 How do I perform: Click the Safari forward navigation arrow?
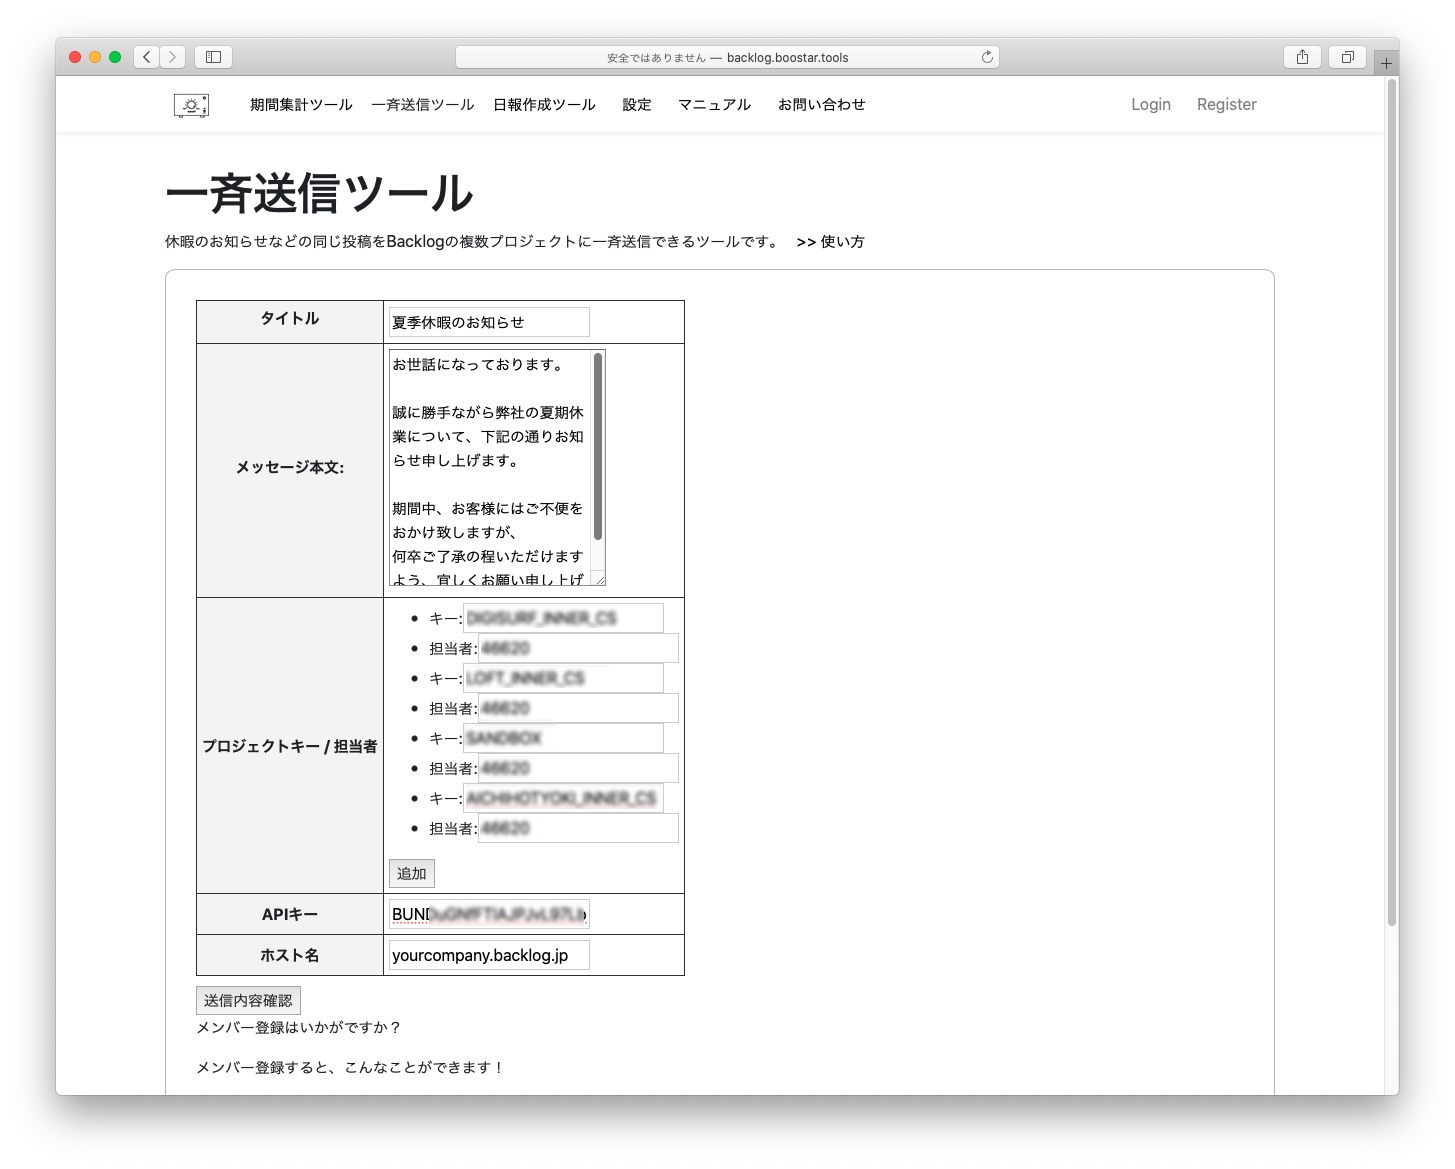173,57
